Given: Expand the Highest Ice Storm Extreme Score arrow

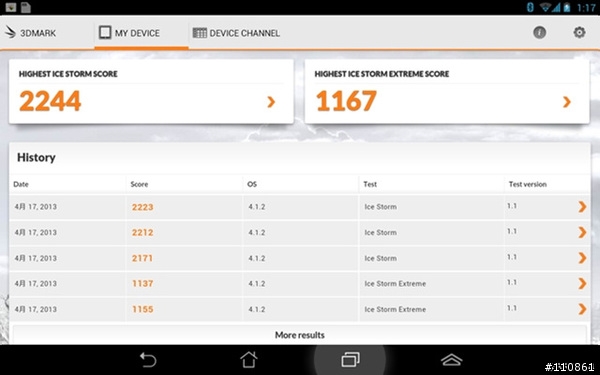Looking at the screenshot, I should (x=567, y=102).
